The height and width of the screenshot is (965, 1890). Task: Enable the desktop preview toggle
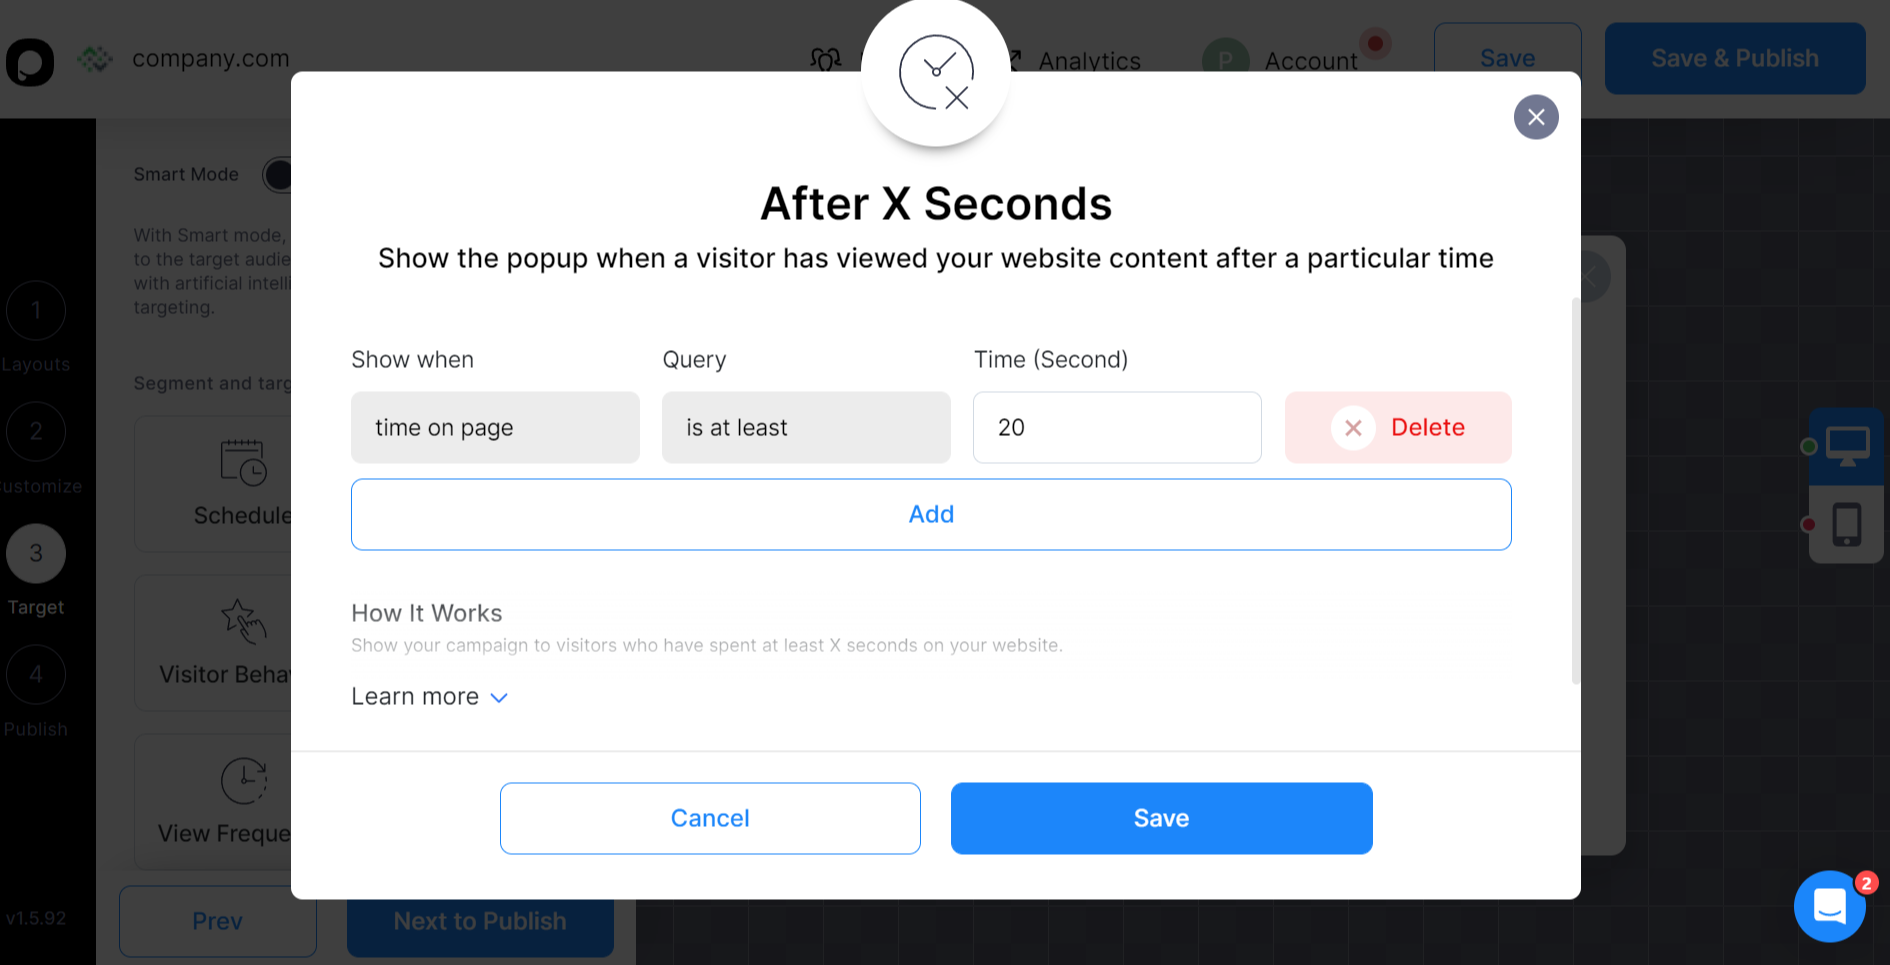point(1848,444)
